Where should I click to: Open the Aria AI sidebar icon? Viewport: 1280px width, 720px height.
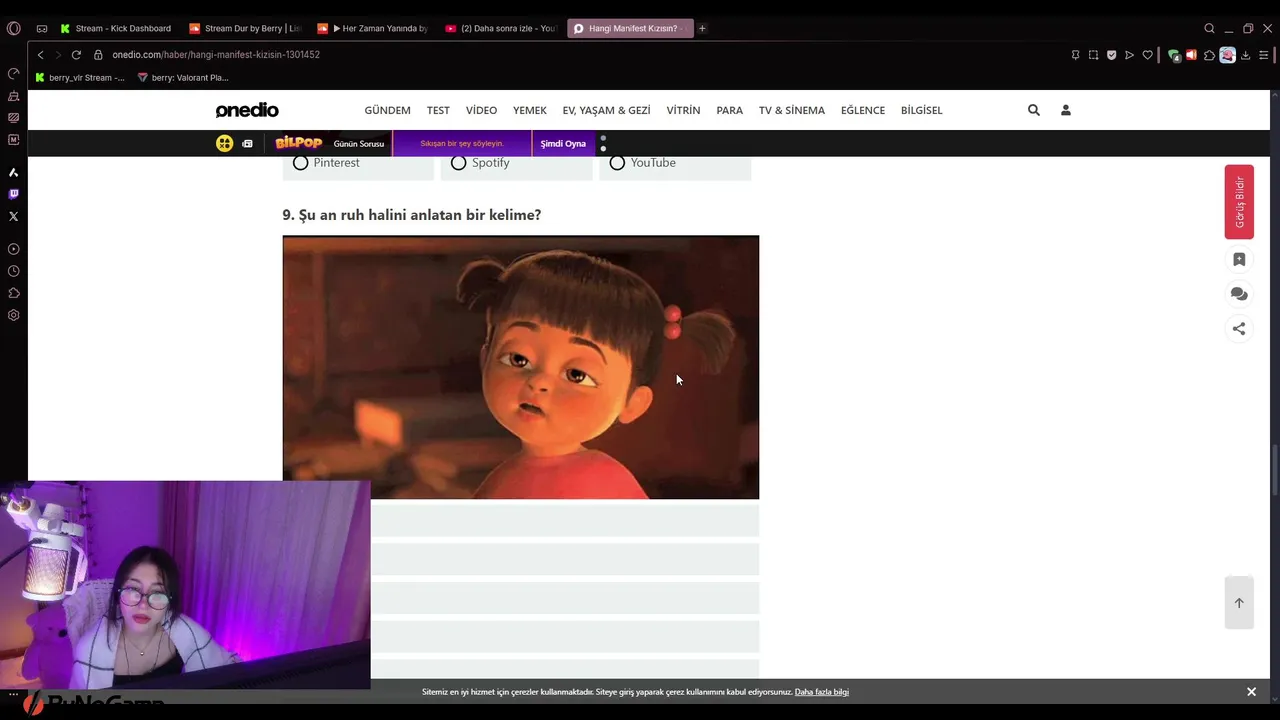(x=13, y=172)
